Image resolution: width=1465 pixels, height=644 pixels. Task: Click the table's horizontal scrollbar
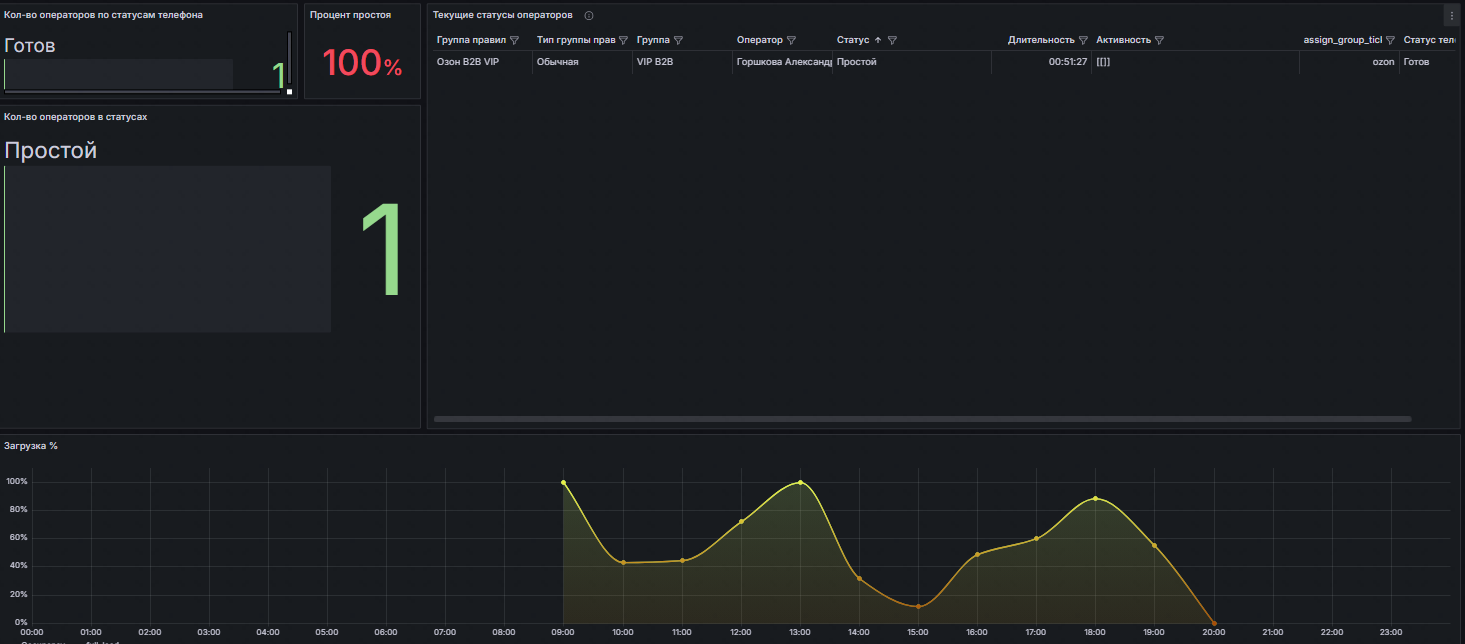pos(920,419)
